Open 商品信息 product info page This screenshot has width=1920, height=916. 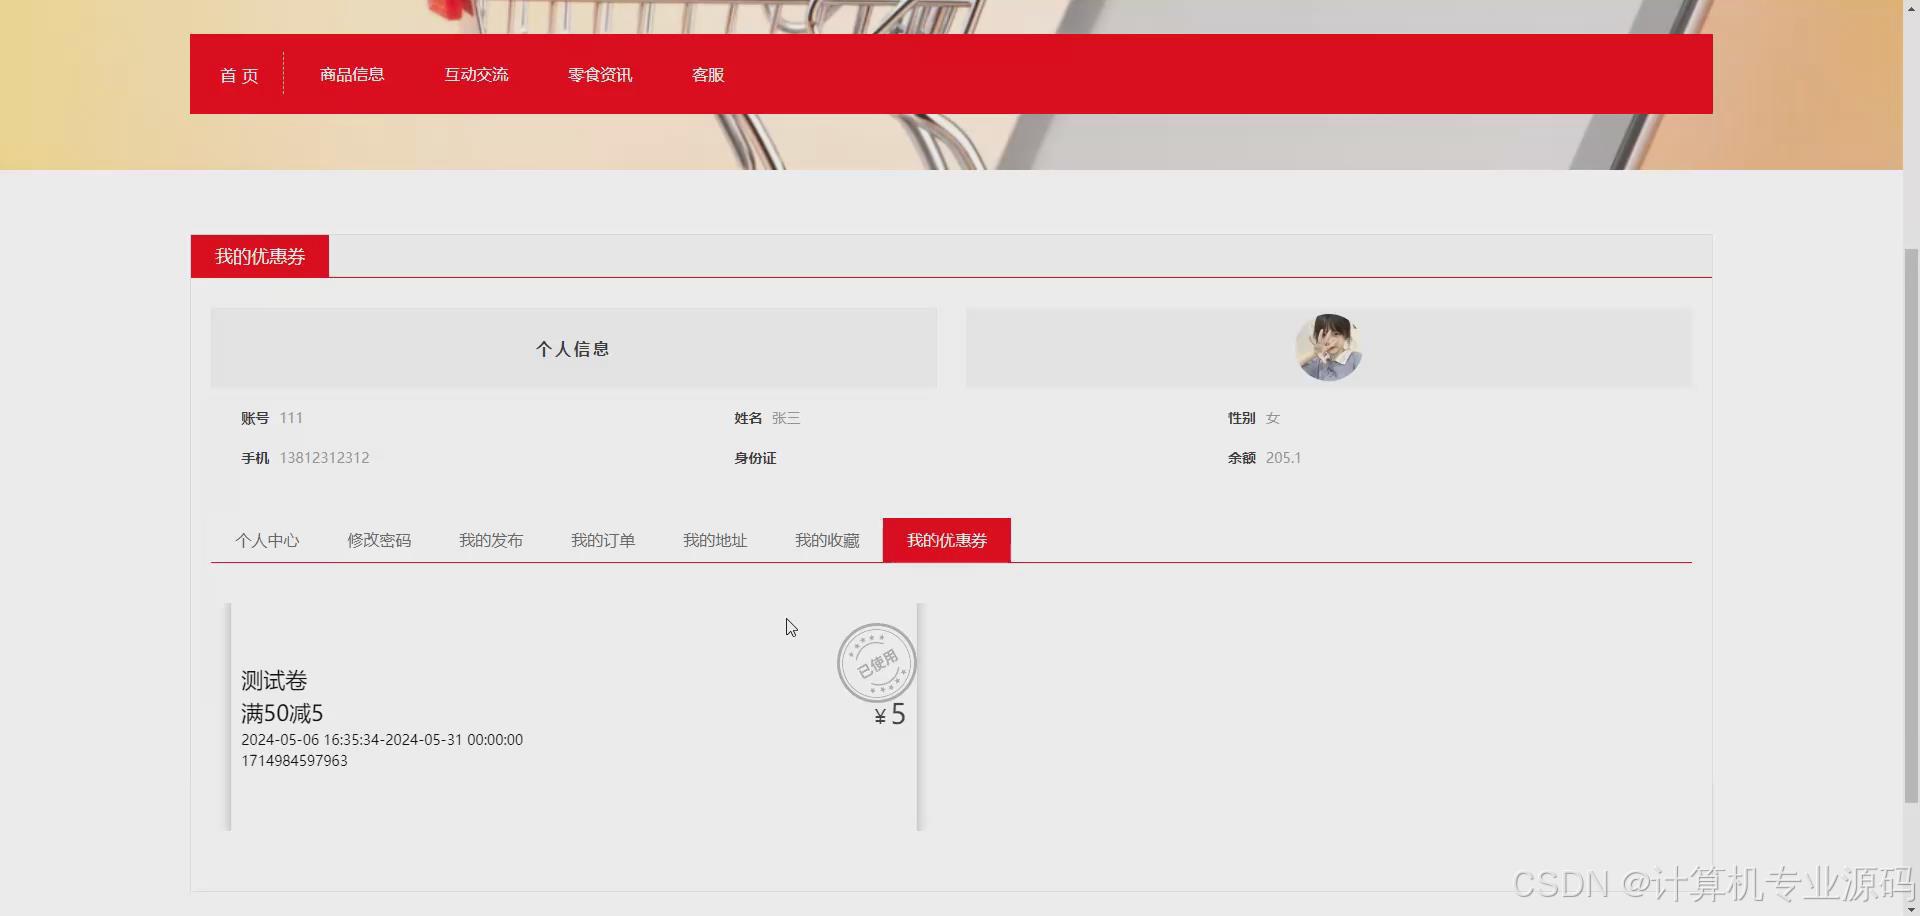(351, 74)
